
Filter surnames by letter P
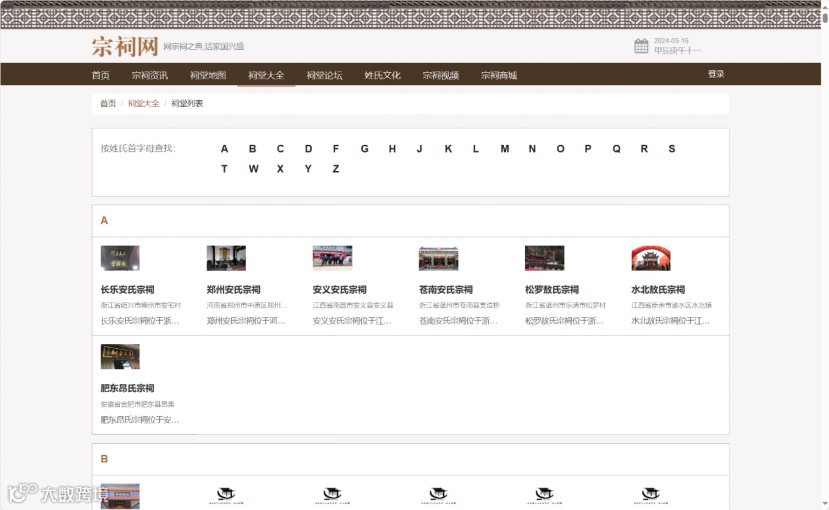click(588, 149)
